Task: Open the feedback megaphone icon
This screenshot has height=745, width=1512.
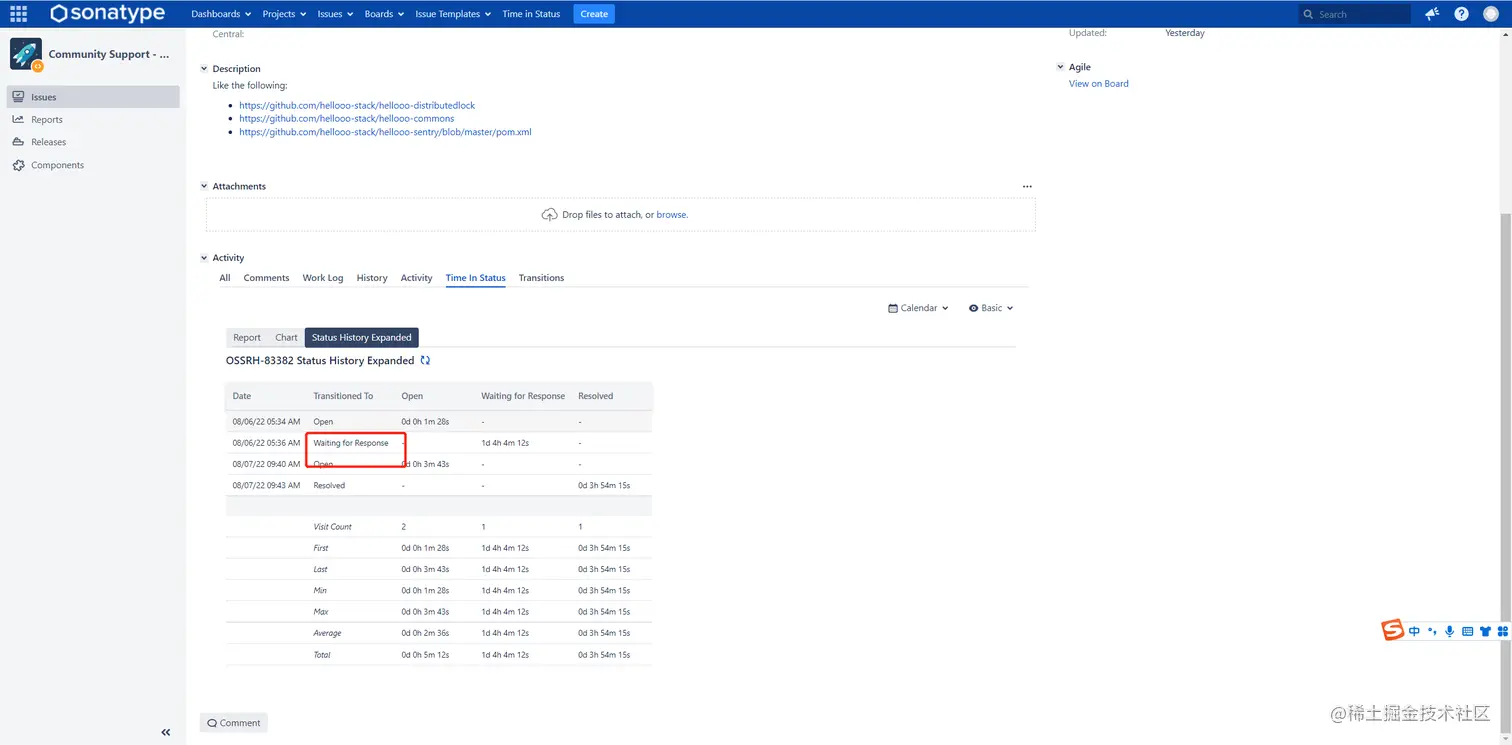Action: click(x=1433, y=14)
